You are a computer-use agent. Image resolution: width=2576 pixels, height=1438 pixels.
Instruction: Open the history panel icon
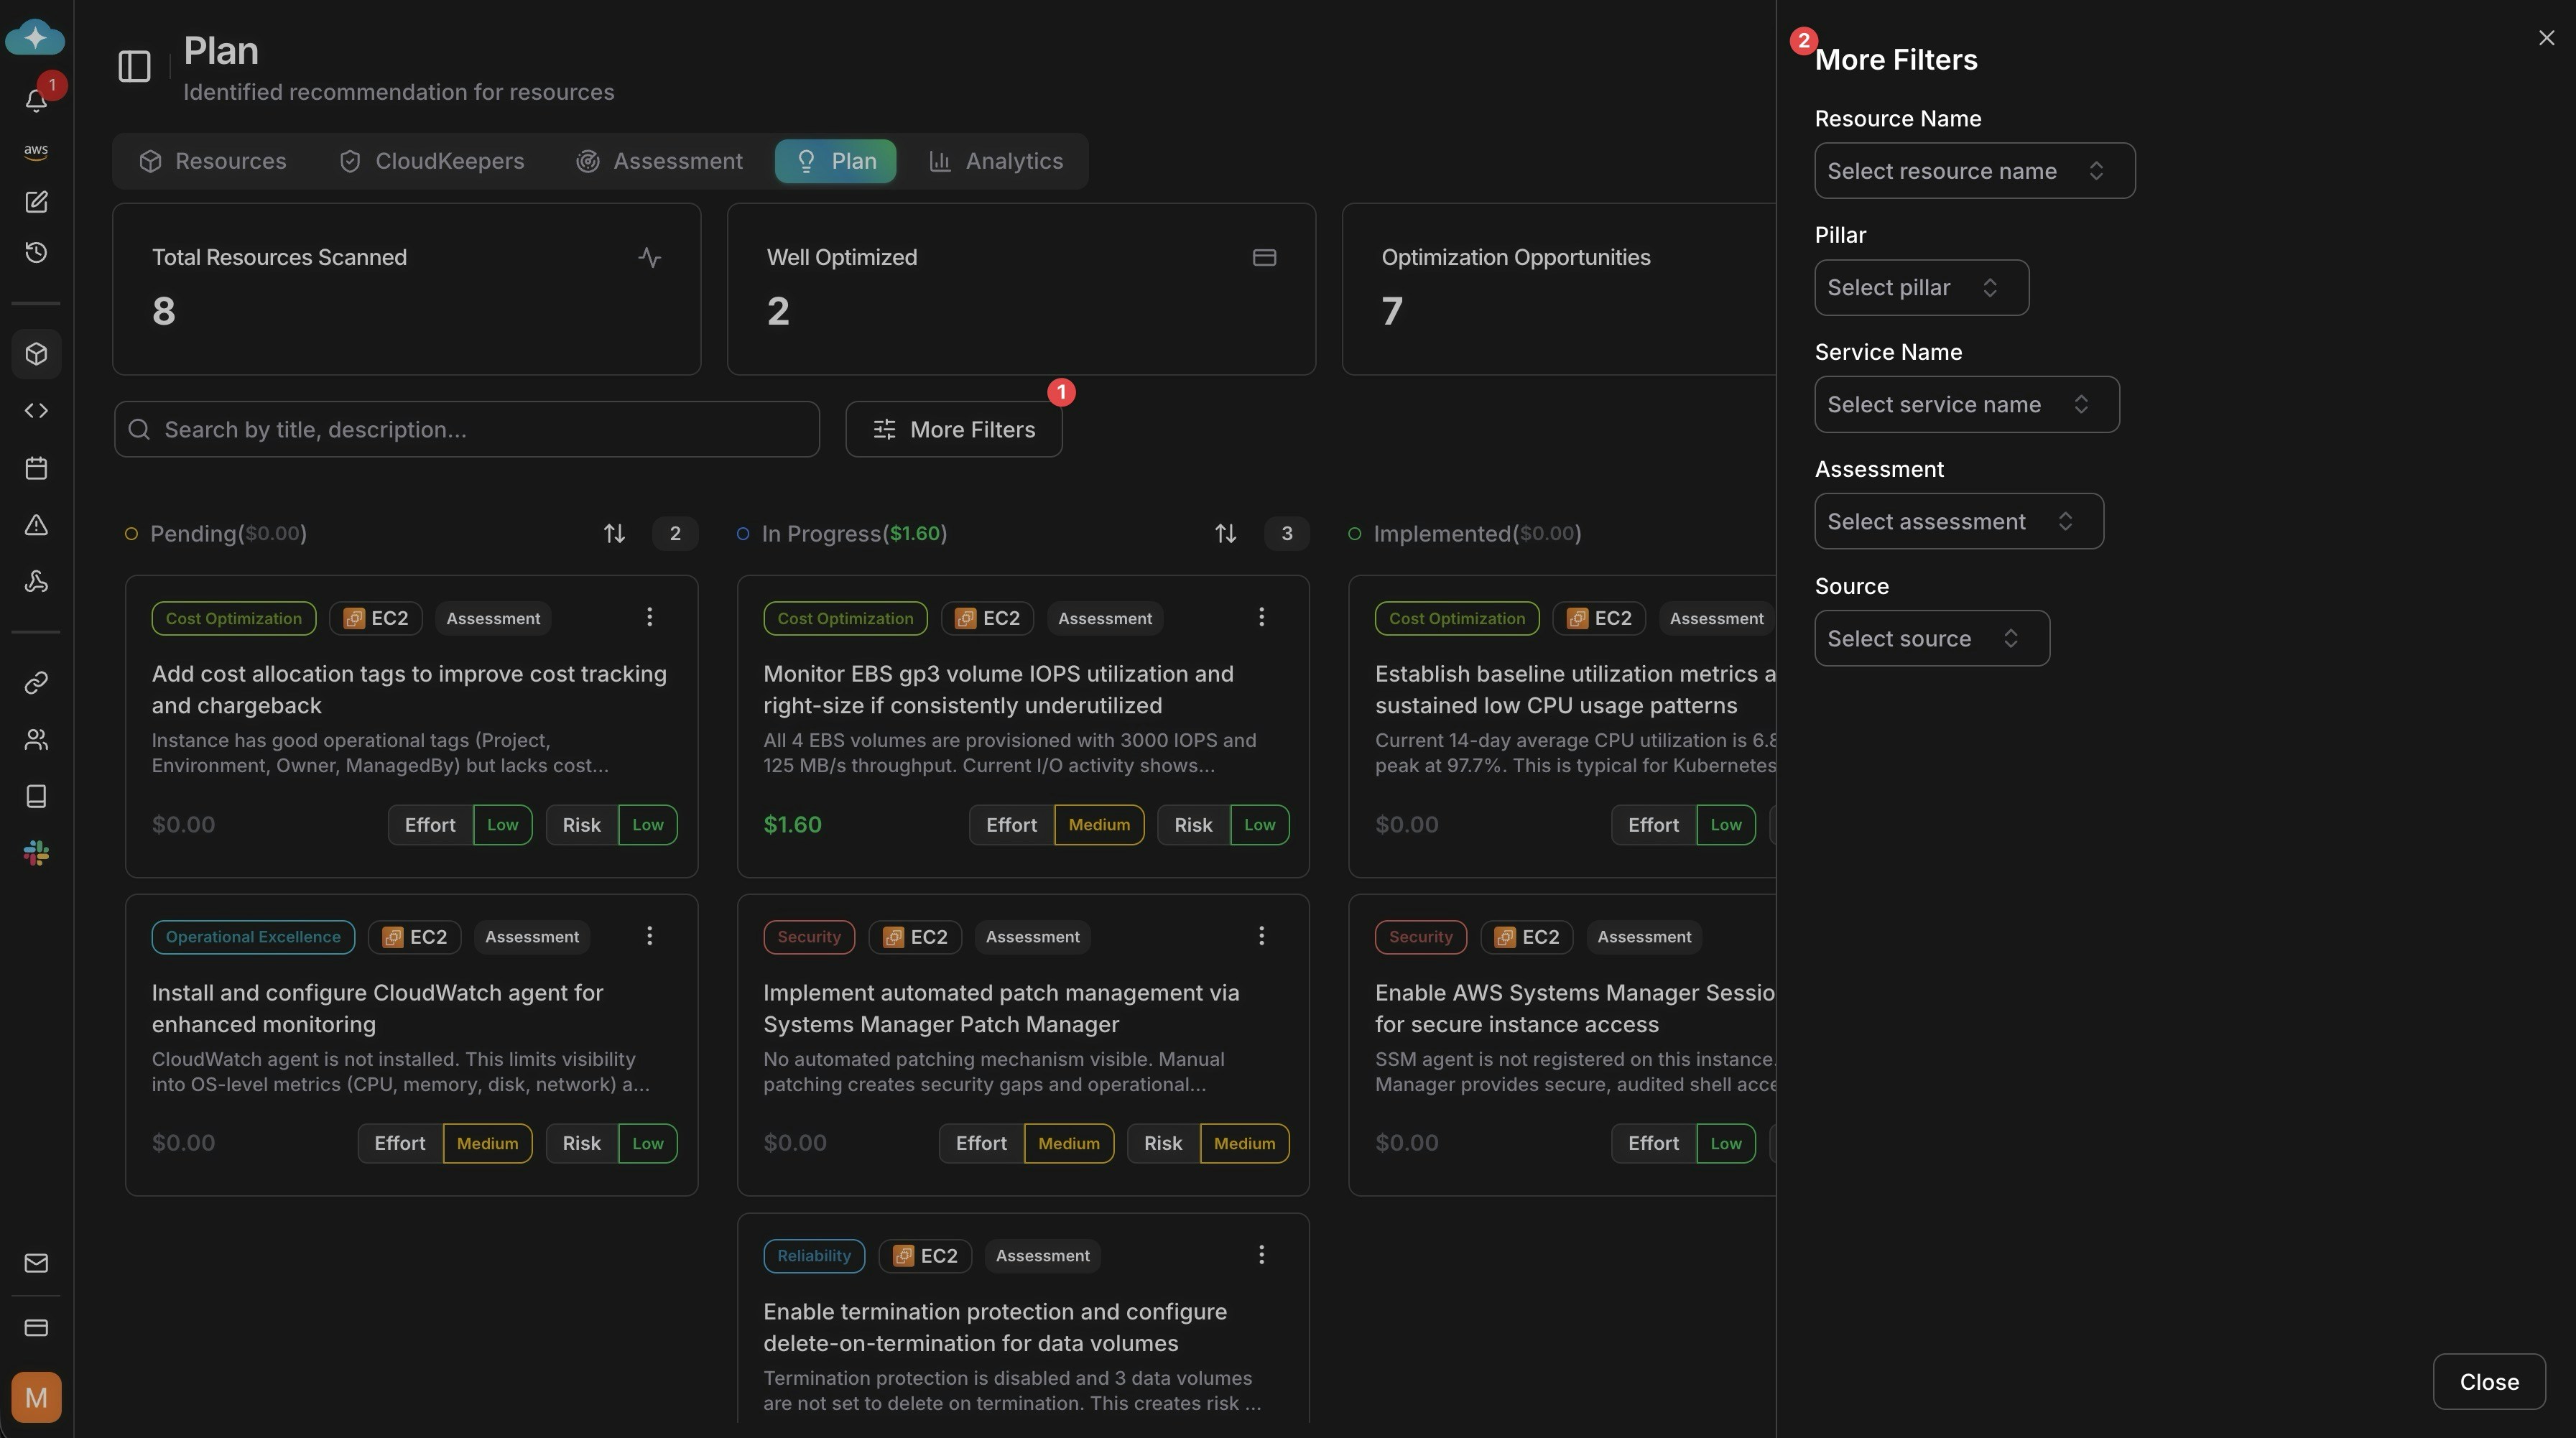(x=36, y=251)
